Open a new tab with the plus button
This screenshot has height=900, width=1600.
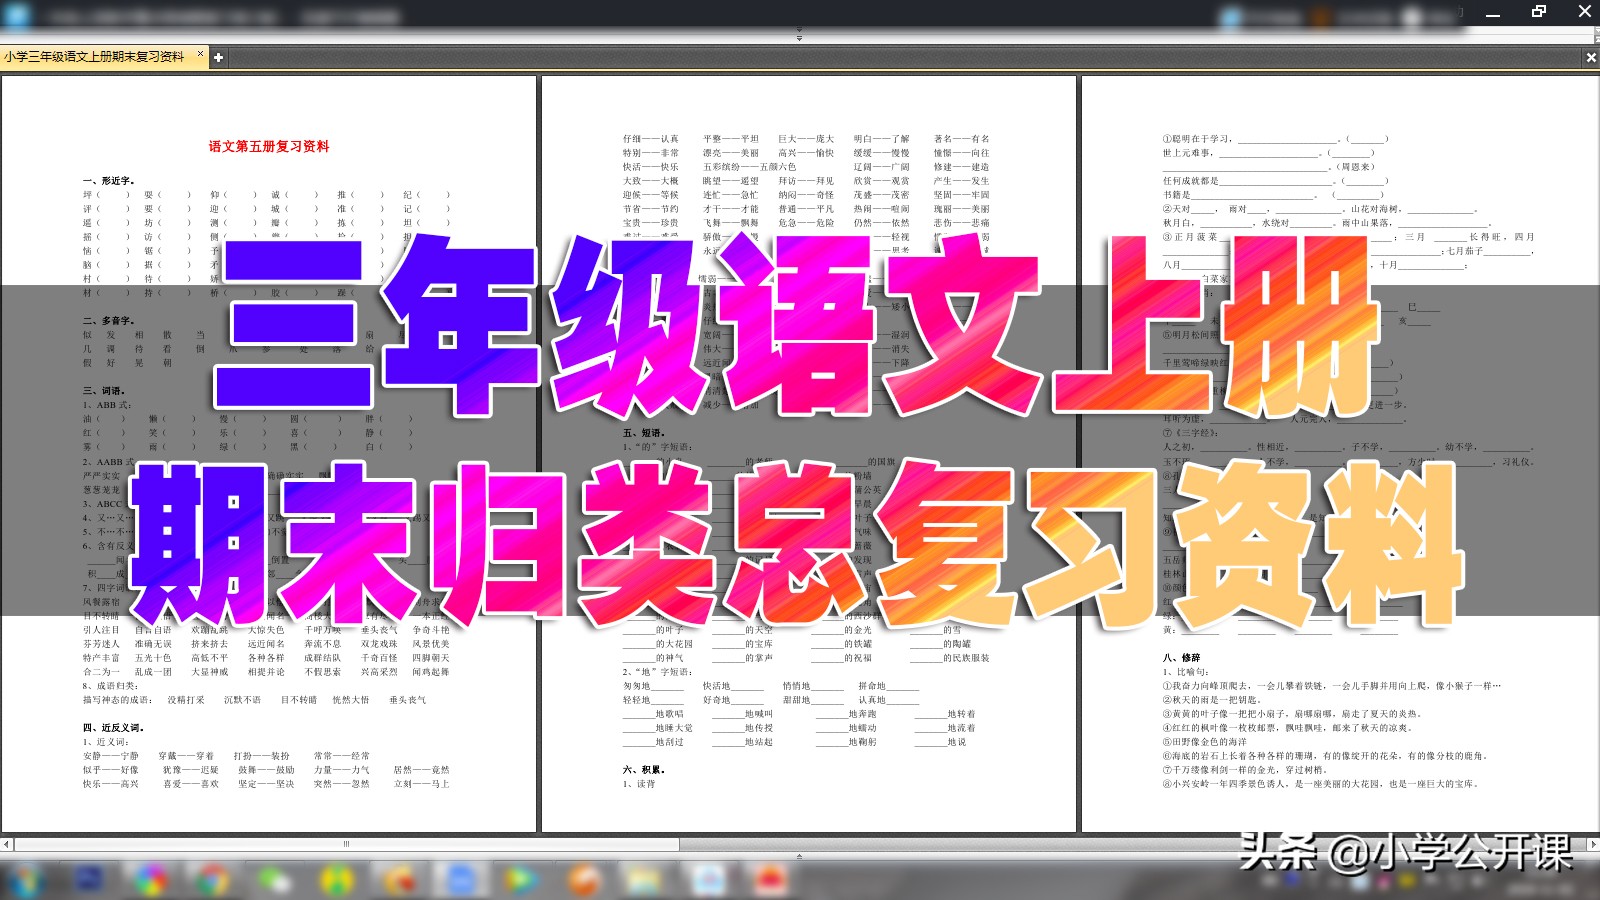click(218, 58)
